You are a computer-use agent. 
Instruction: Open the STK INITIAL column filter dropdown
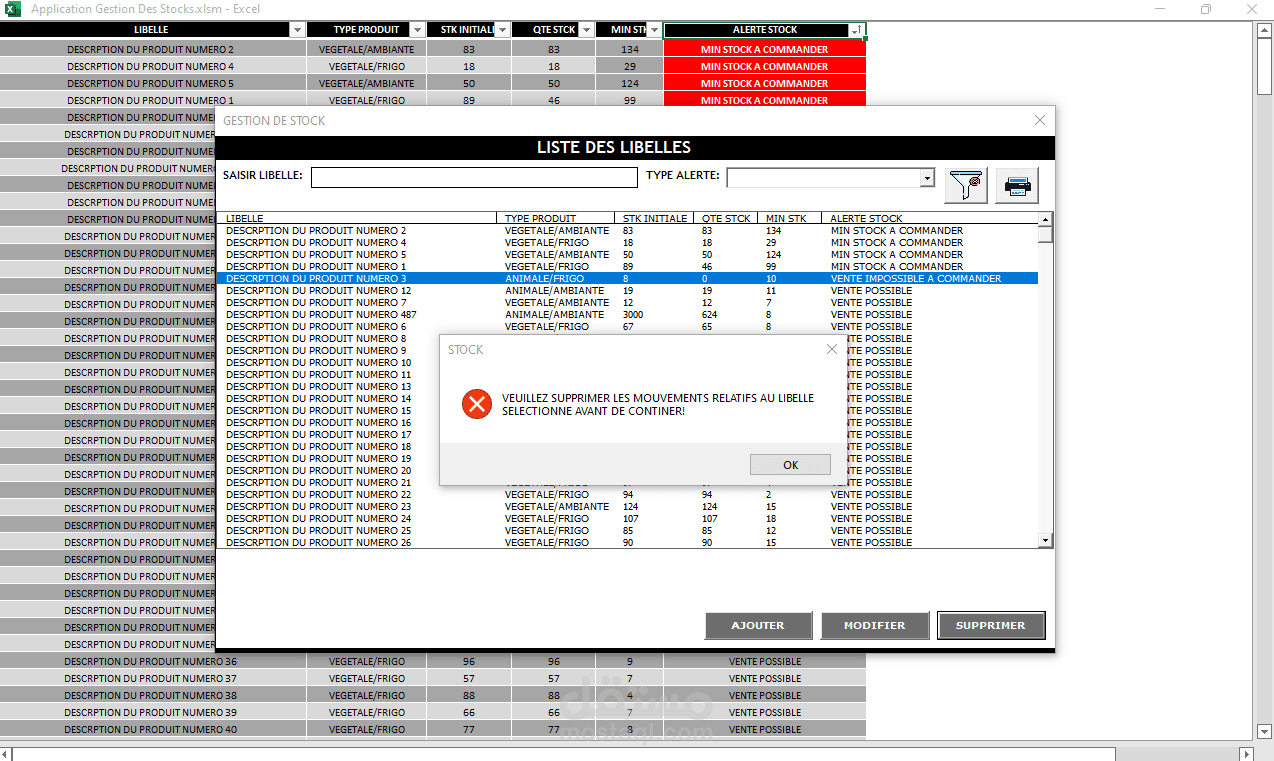[502, 30]
